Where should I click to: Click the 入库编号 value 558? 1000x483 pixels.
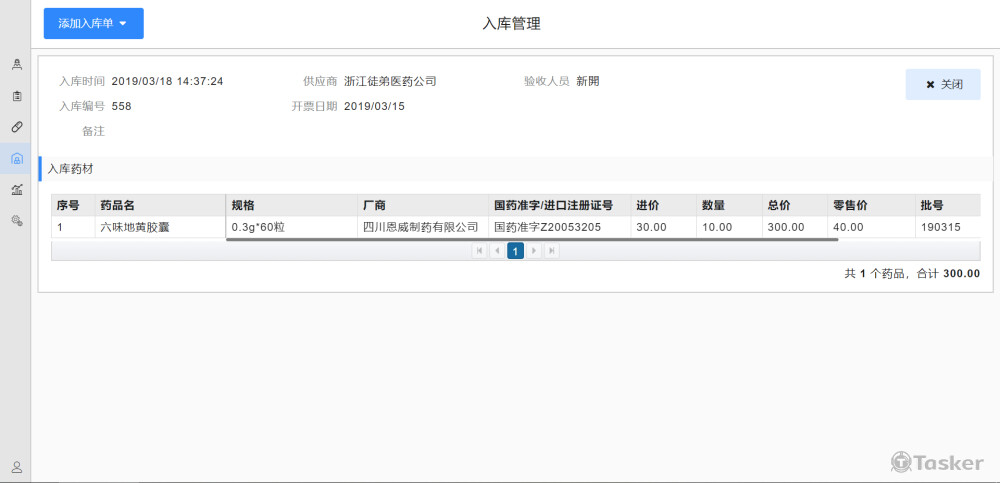coord(121,107)
